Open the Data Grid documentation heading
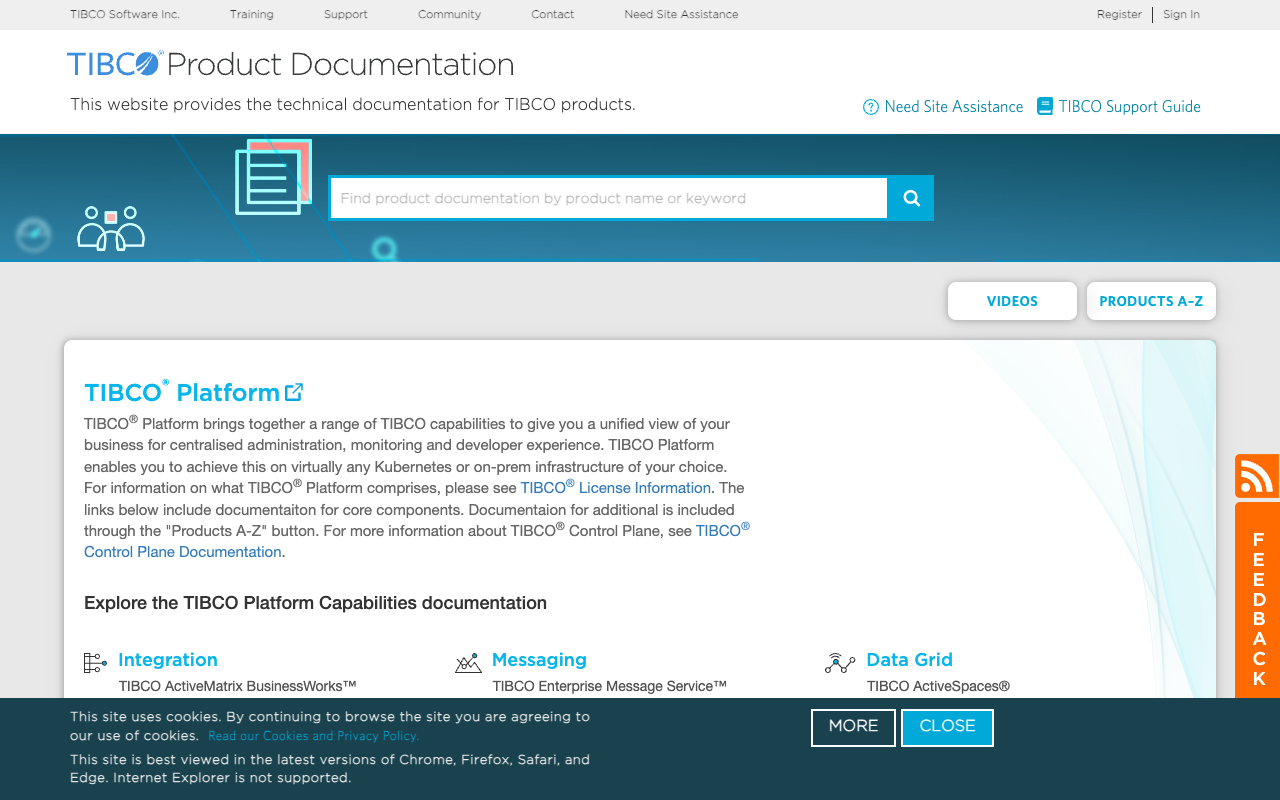 point(909,660)
